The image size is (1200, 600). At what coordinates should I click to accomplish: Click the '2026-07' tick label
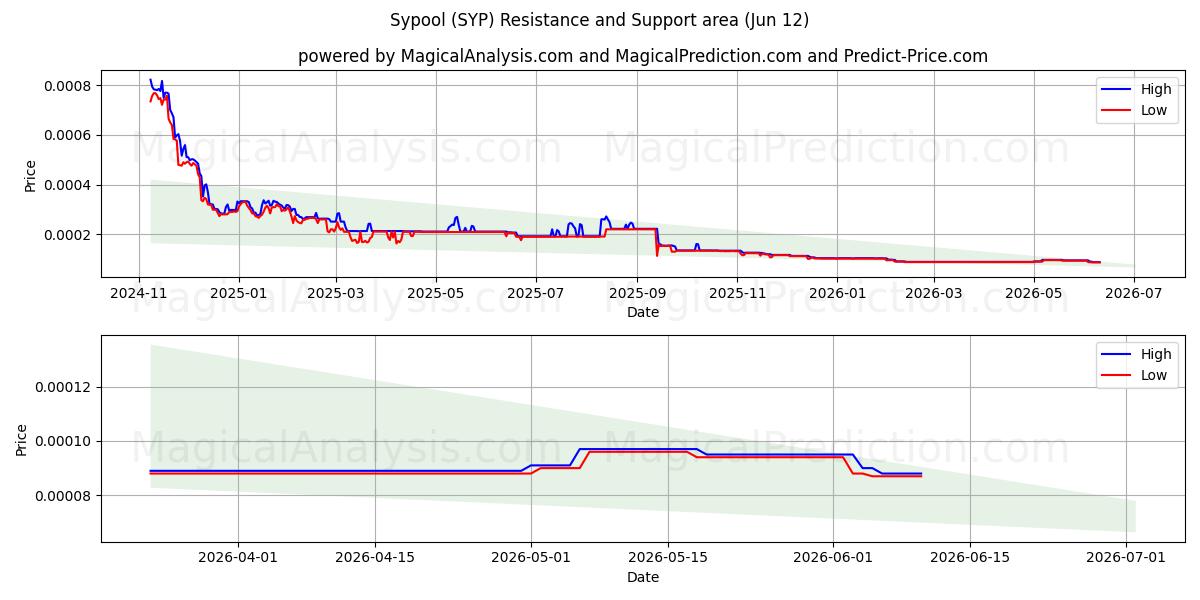coord(1134,294)
